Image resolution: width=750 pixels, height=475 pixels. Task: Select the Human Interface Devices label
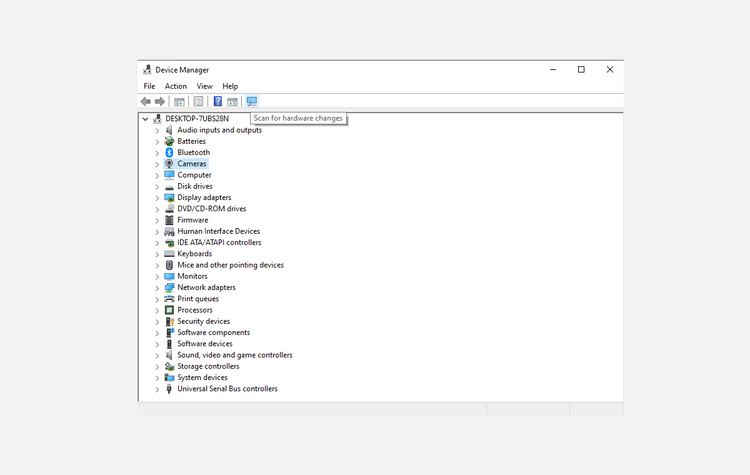click(x=219, y=231)
